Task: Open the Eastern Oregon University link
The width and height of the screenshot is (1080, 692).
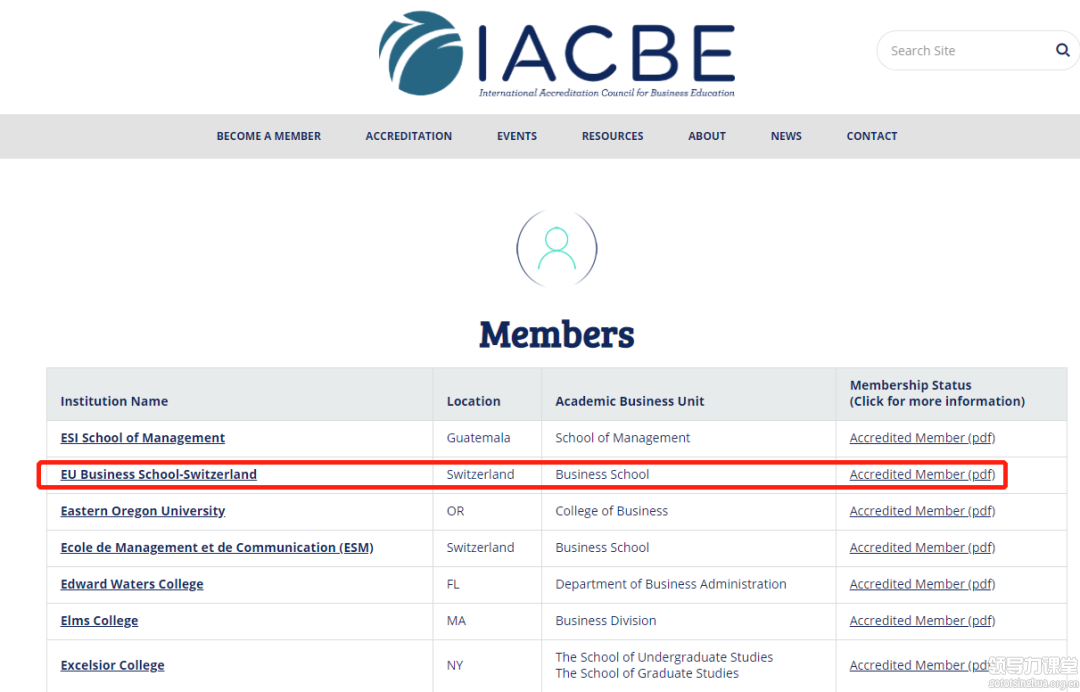Action: [143, 511]
